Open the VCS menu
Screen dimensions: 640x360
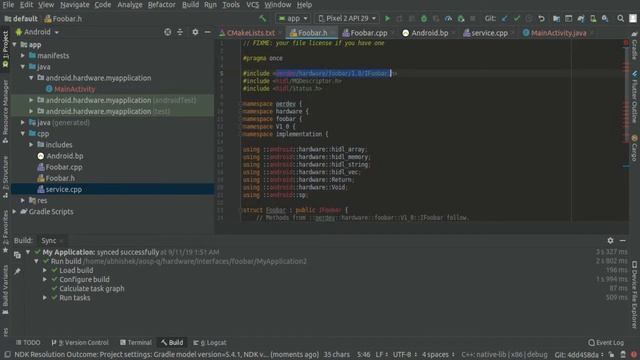[x=252, y=5]
